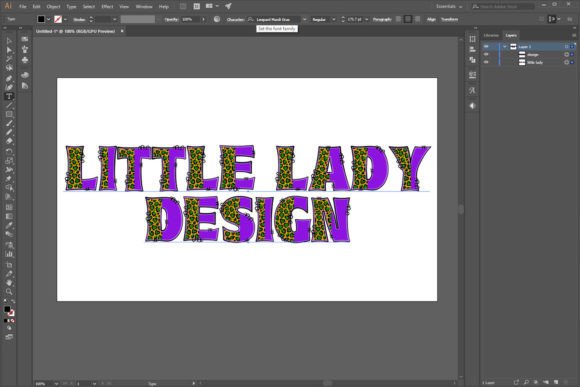This screenshot has height=387, width=580.
Task: Open the Arrange Documents icon
Action: point(211,6)
